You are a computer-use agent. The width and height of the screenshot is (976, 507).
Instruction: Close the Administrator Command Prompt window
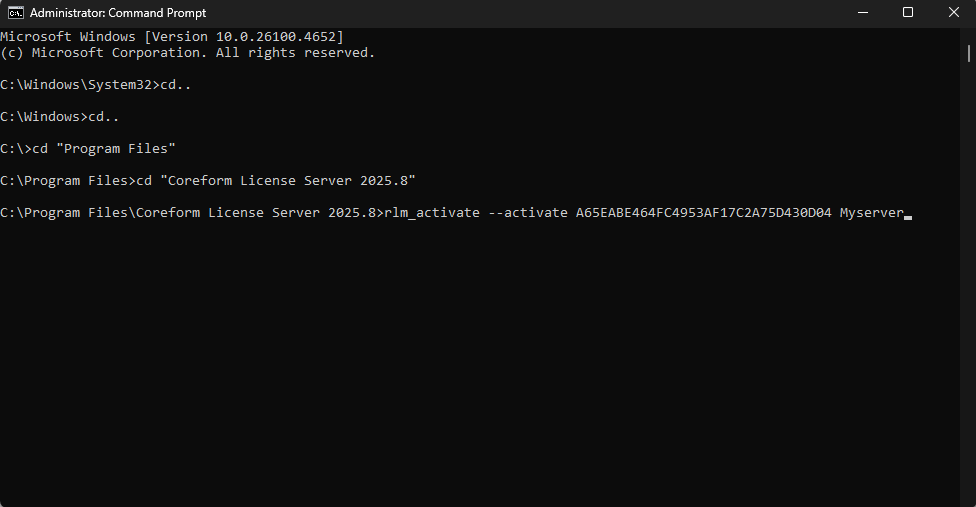click(953, 12)
